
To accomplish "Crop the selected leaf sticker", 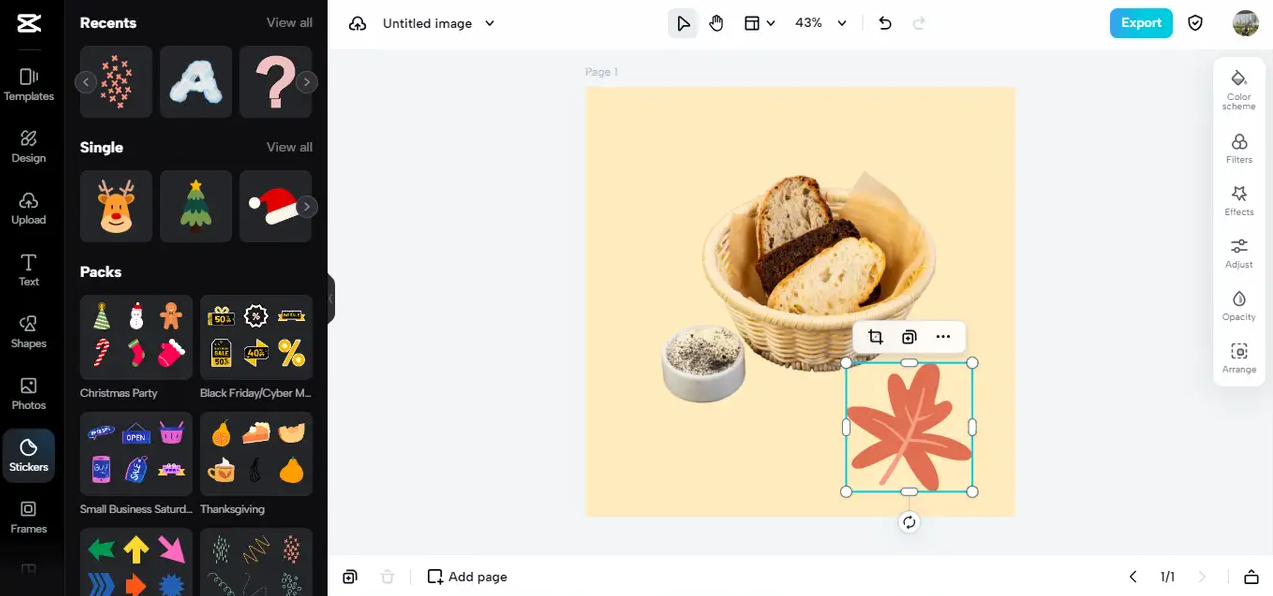I will click(875, 337).
